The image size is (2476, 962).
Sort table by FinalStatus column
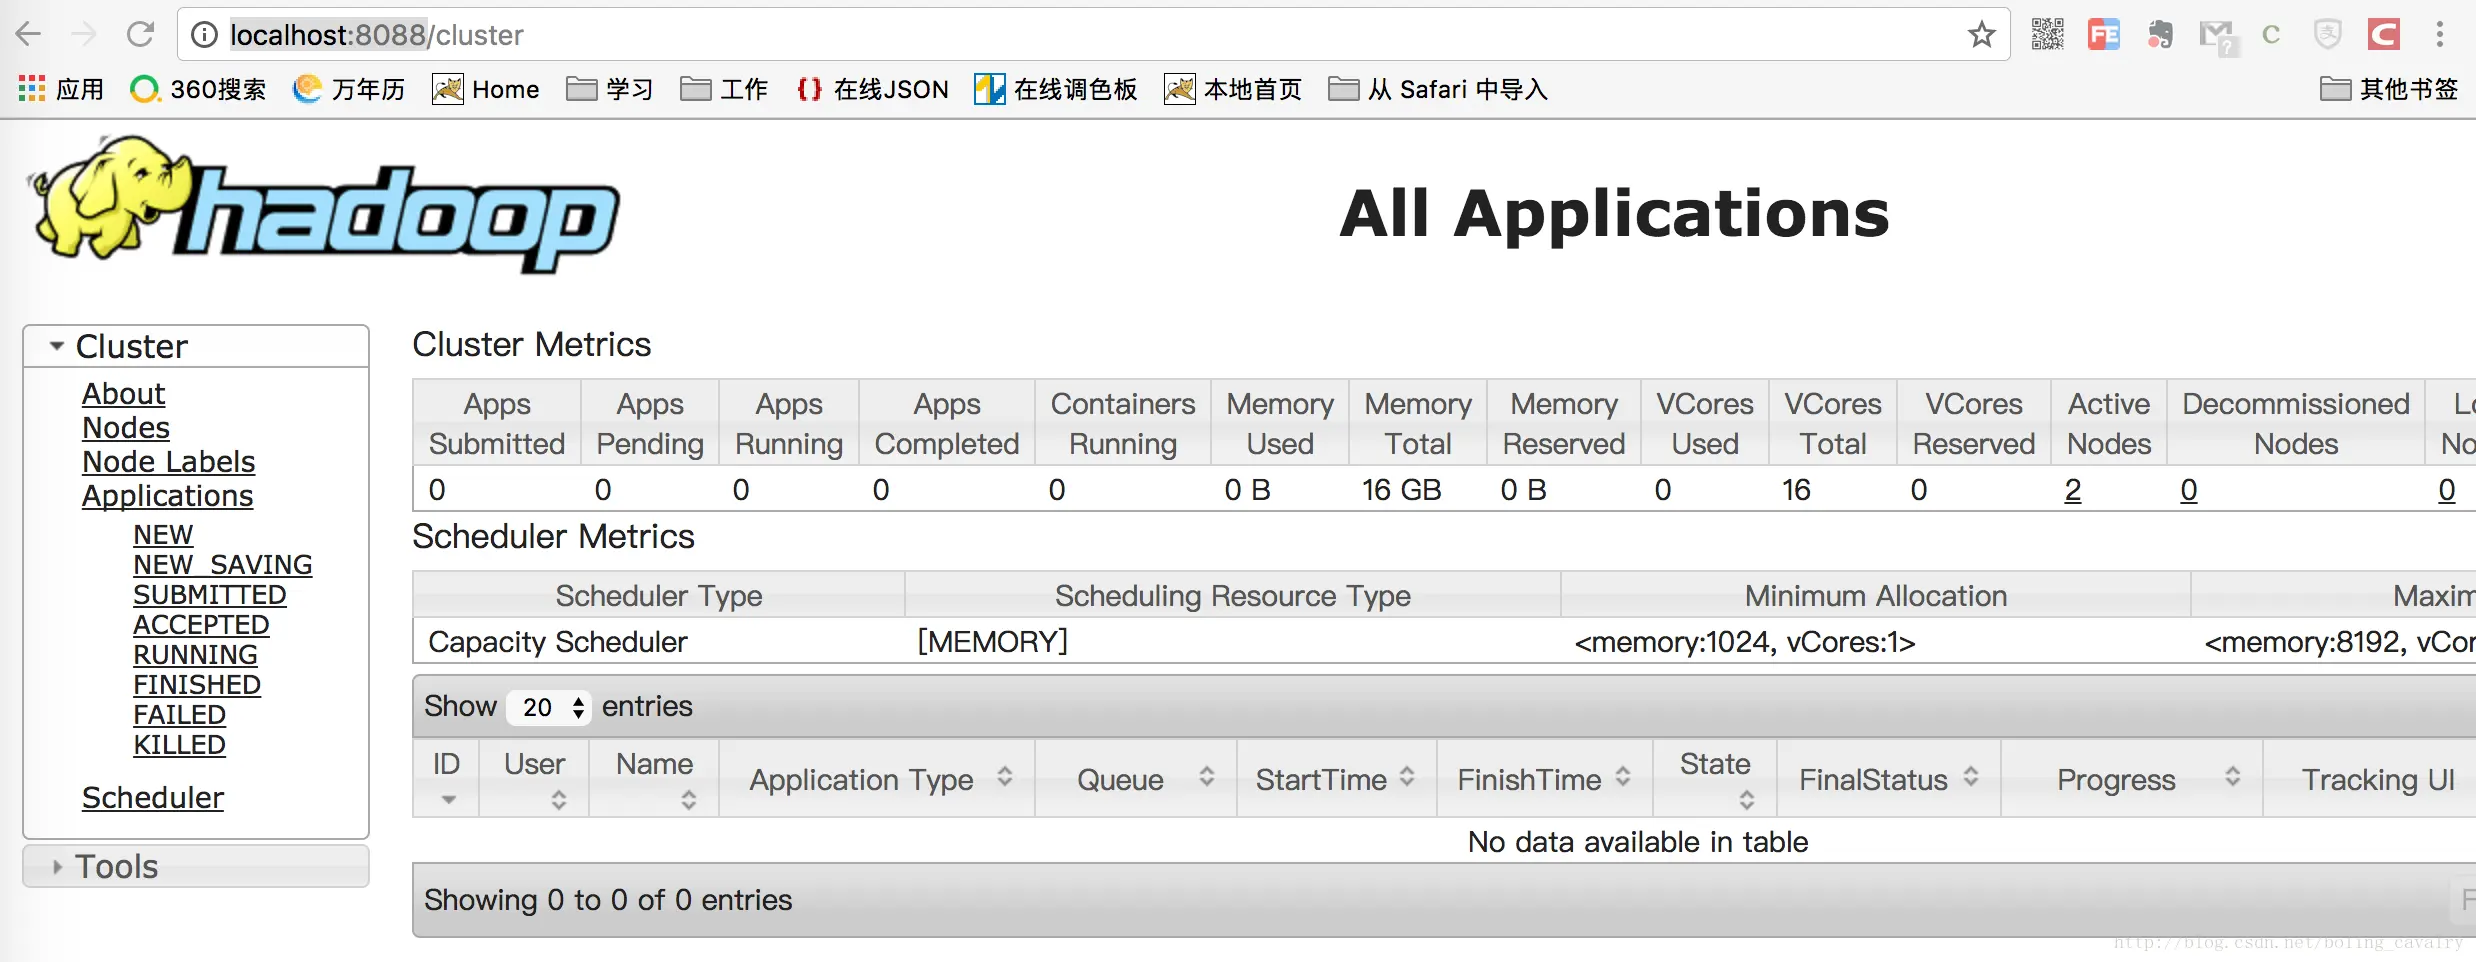[x=1889, y=778]
